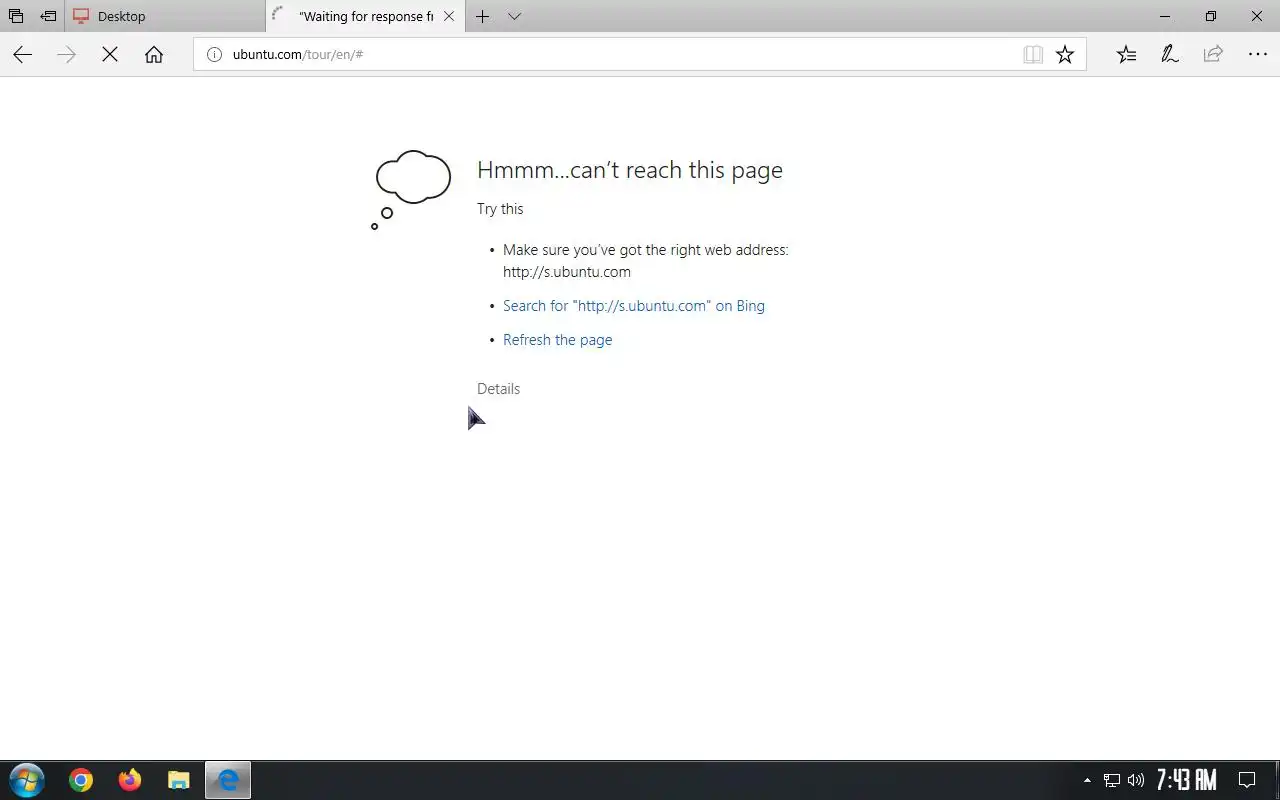Click Search for s.ubuntu.com on Bing link

tap(634, 306)
